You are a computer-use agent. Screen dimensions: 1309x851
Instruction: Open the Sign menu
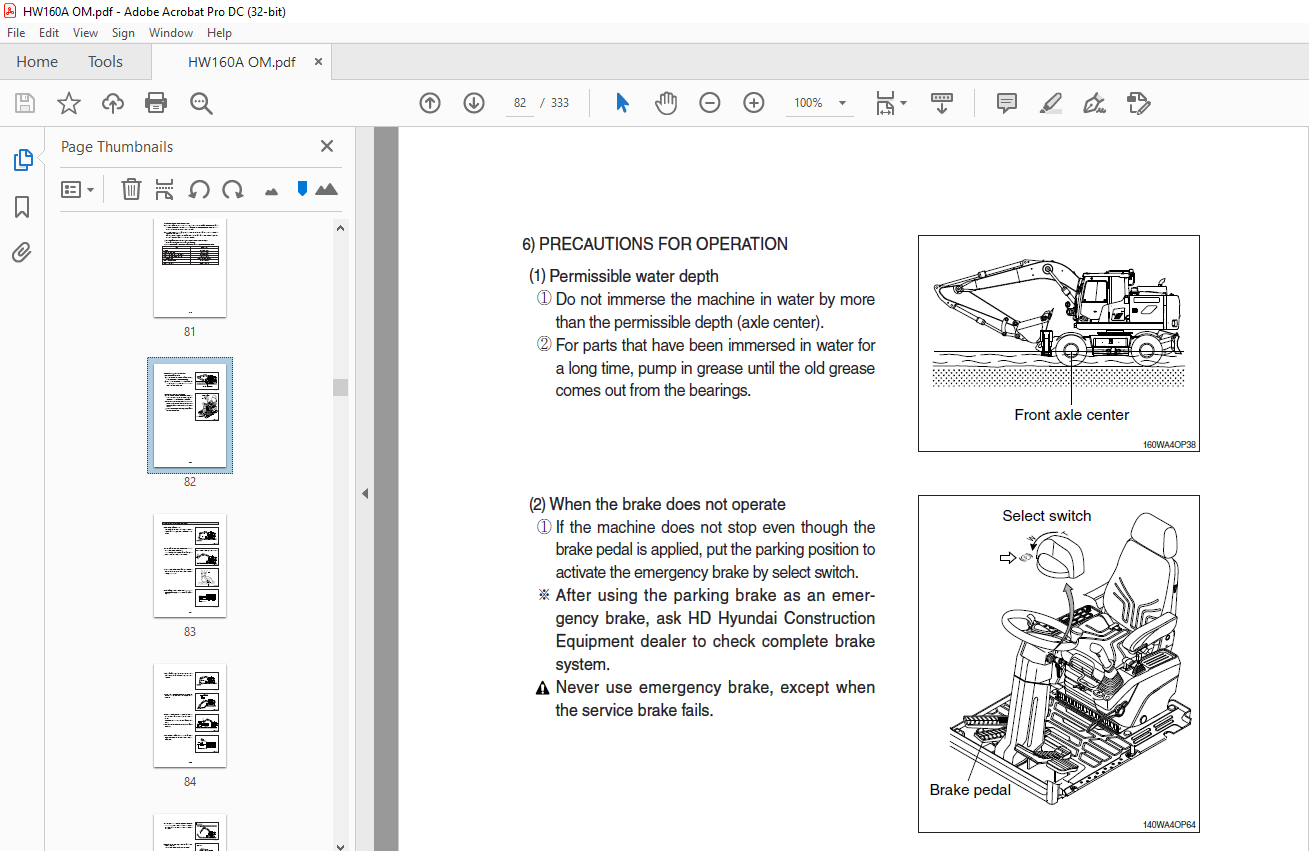123,33
